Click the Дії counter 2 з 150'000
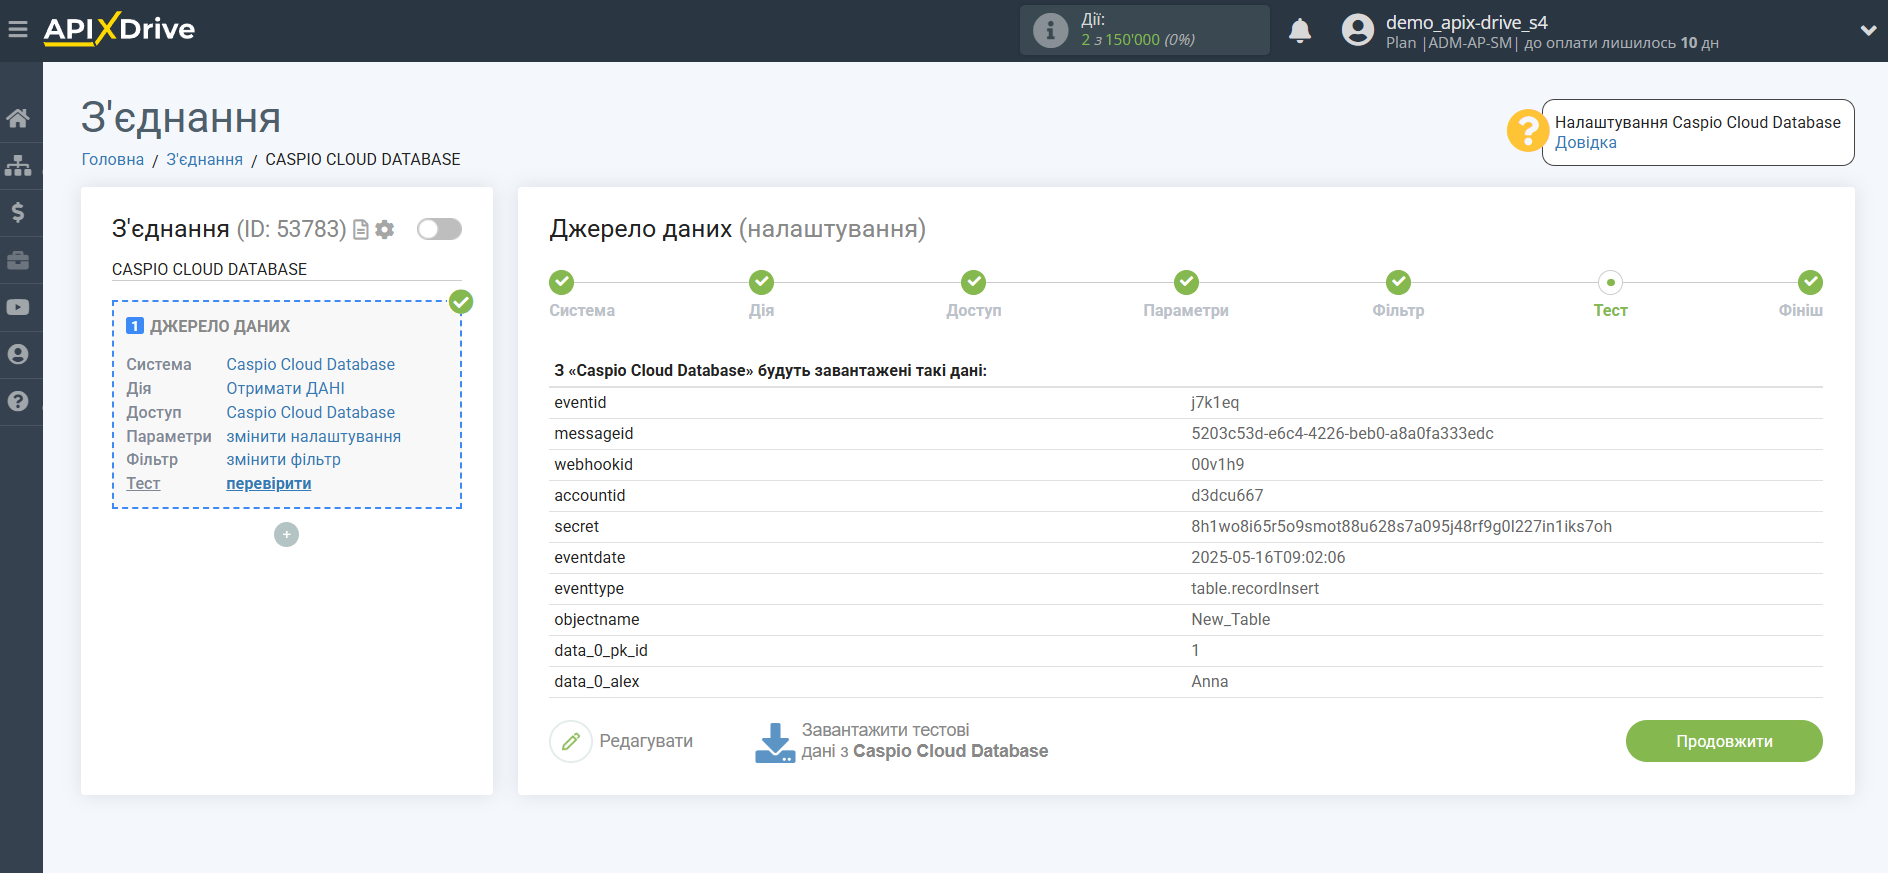The height and width of the screenshot is (873, 1888). 1138,40
